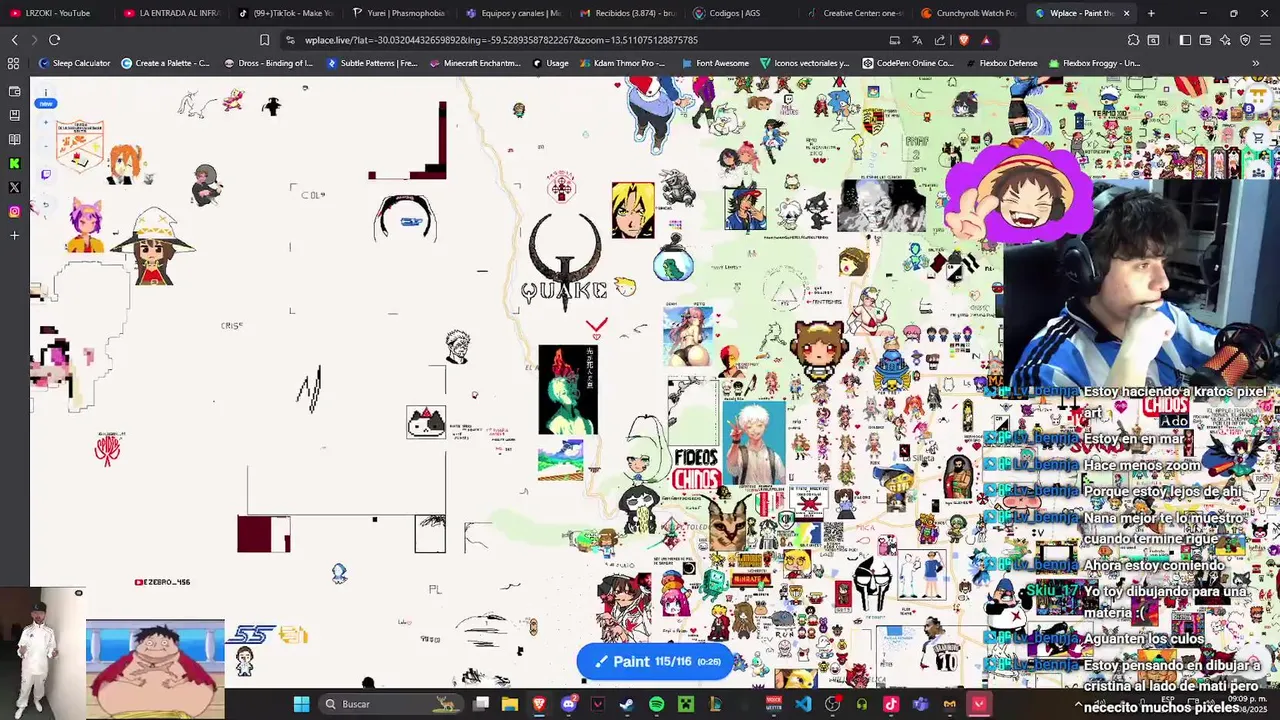The height and width of the screenshot is (720, 1280).
Task: Open Flexbox Froggy bookmark
Action: pyautogui.click(x=1094, y=63)
